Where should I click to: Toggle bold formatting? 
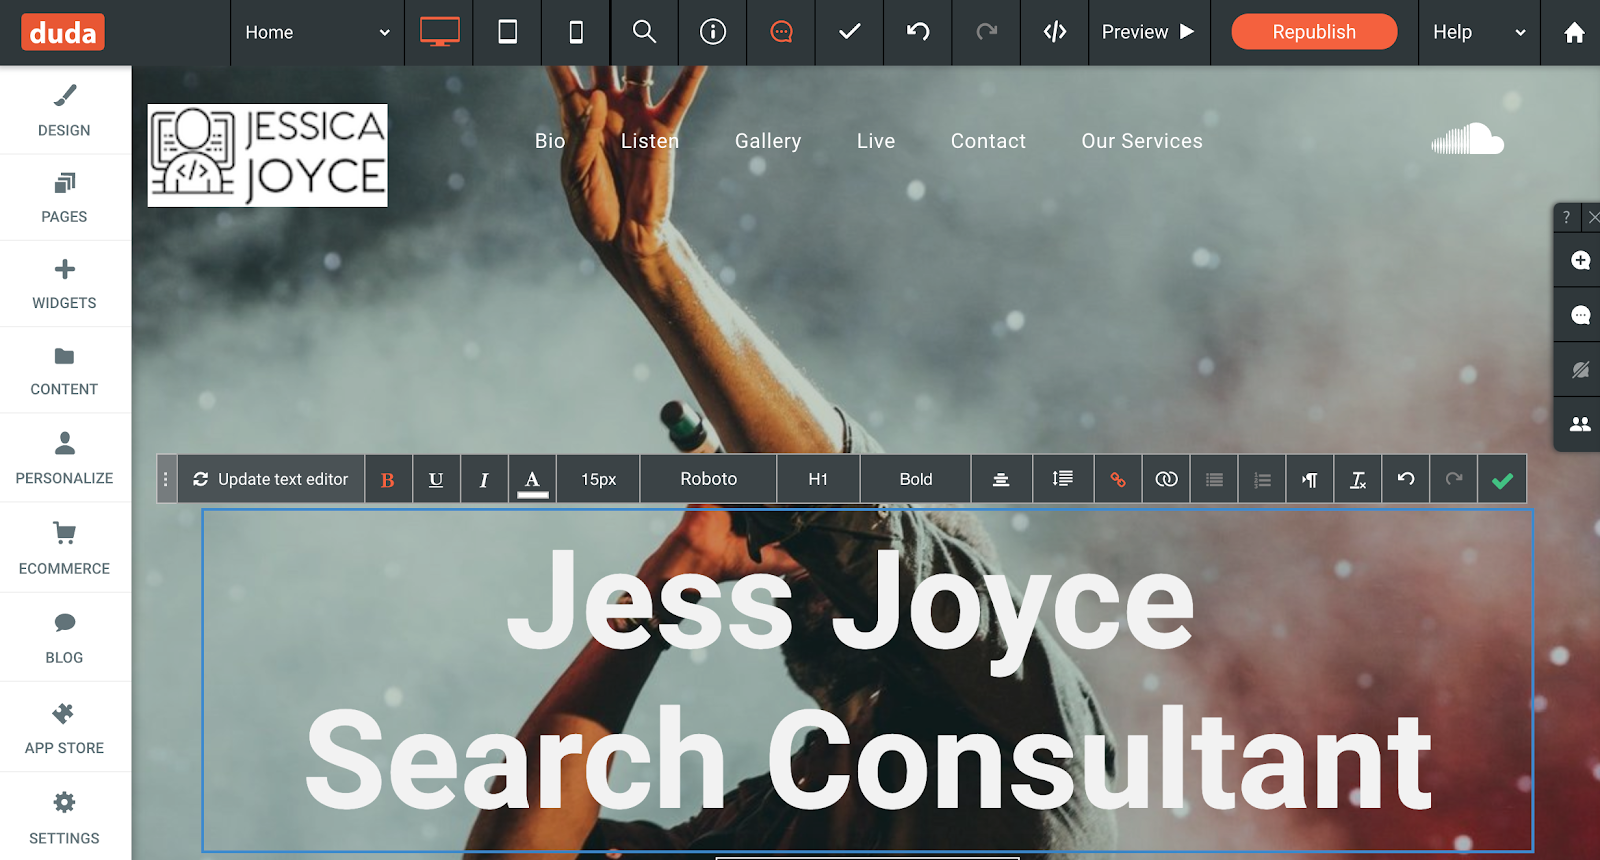(388, 479)
